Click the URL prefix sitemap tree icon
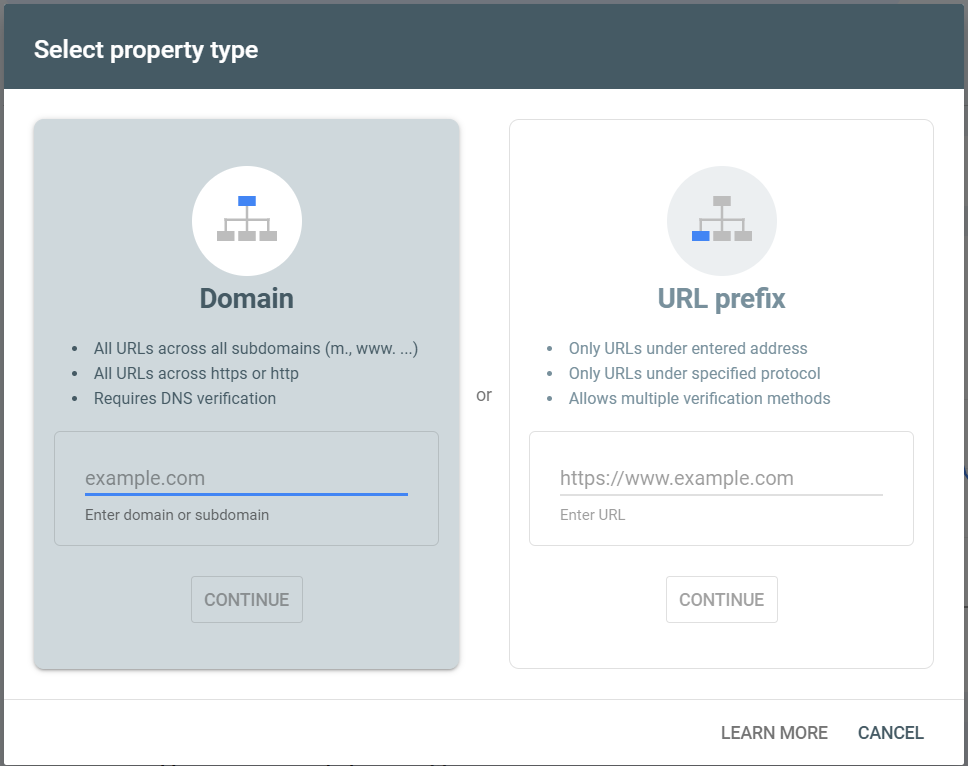This screenshot has height=766, width=968. point(722,221)
